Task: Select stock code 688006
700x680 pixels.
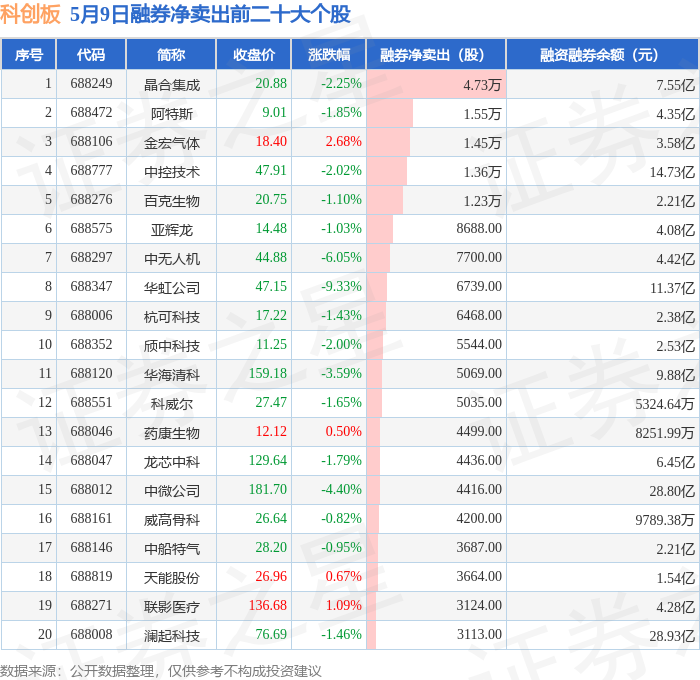Action: point(91,316)
